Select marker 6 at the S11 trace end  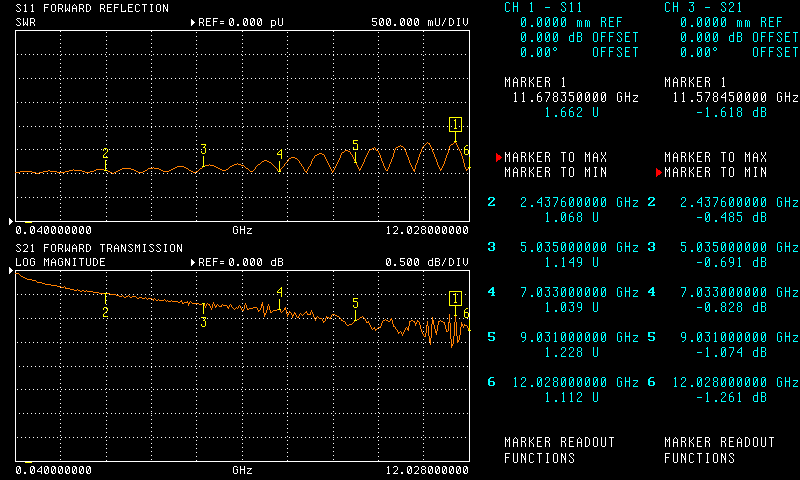pyautogui.click(x=466, y=150)
